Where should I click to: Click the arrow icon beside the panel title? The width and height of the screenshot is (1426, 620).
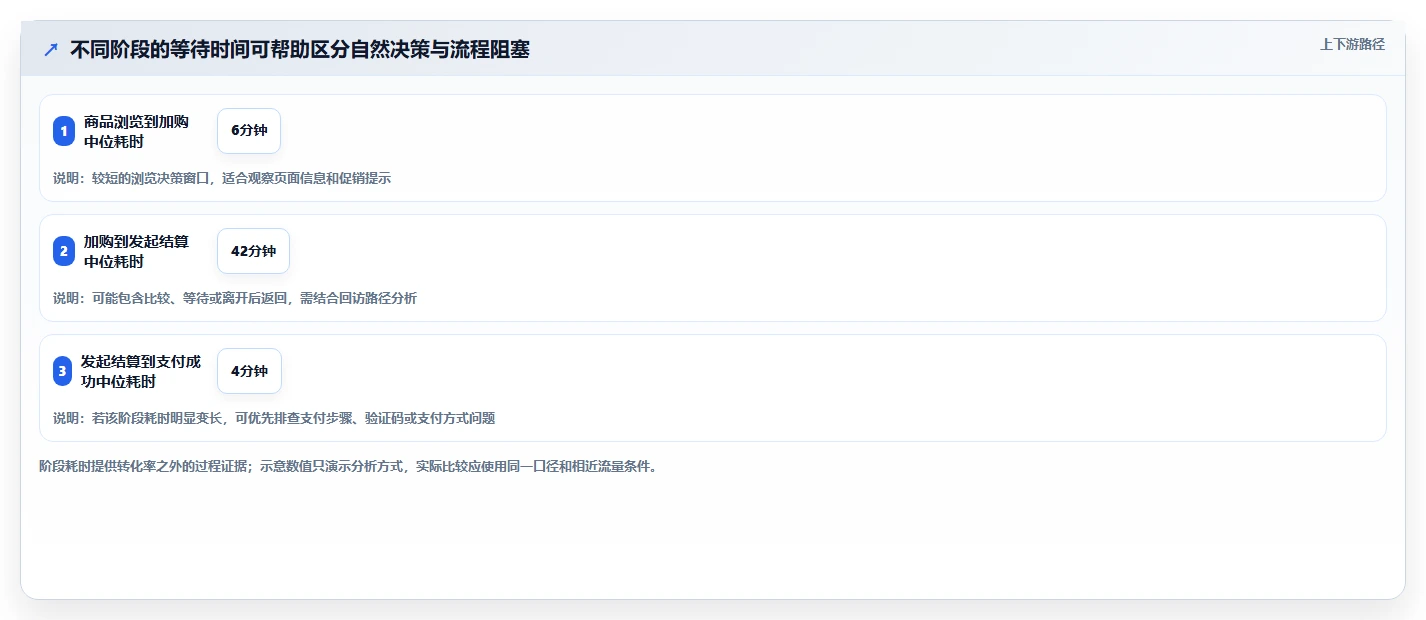click(51, 50)
